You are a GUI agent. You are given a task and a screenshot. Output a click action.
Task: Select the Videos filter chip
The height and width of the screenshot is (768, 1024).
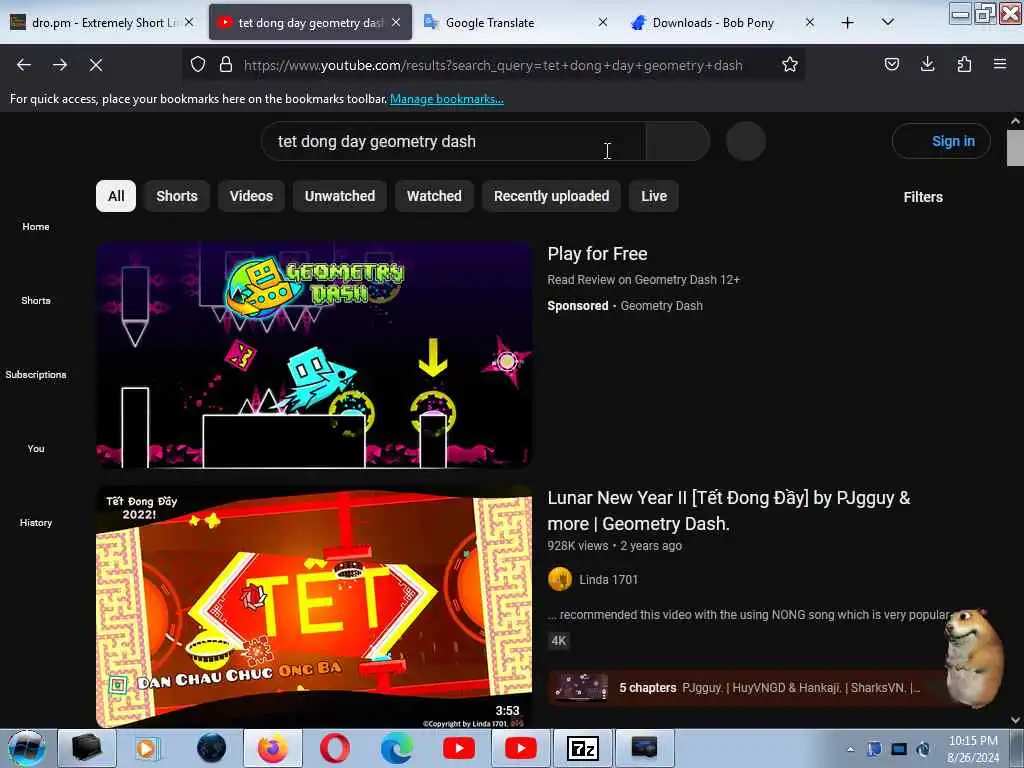[251, 196]
